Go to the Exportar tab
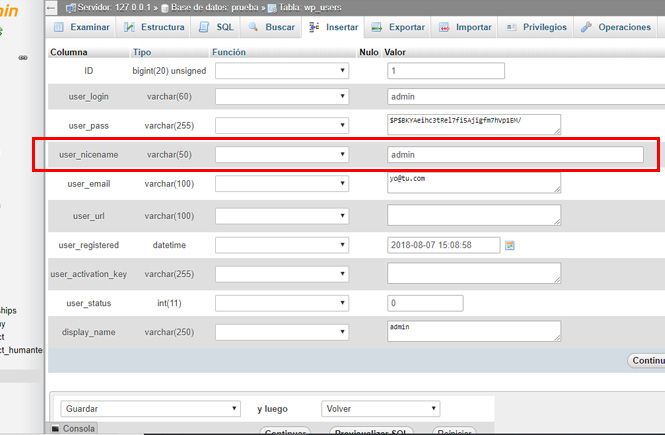 [398, 27]
